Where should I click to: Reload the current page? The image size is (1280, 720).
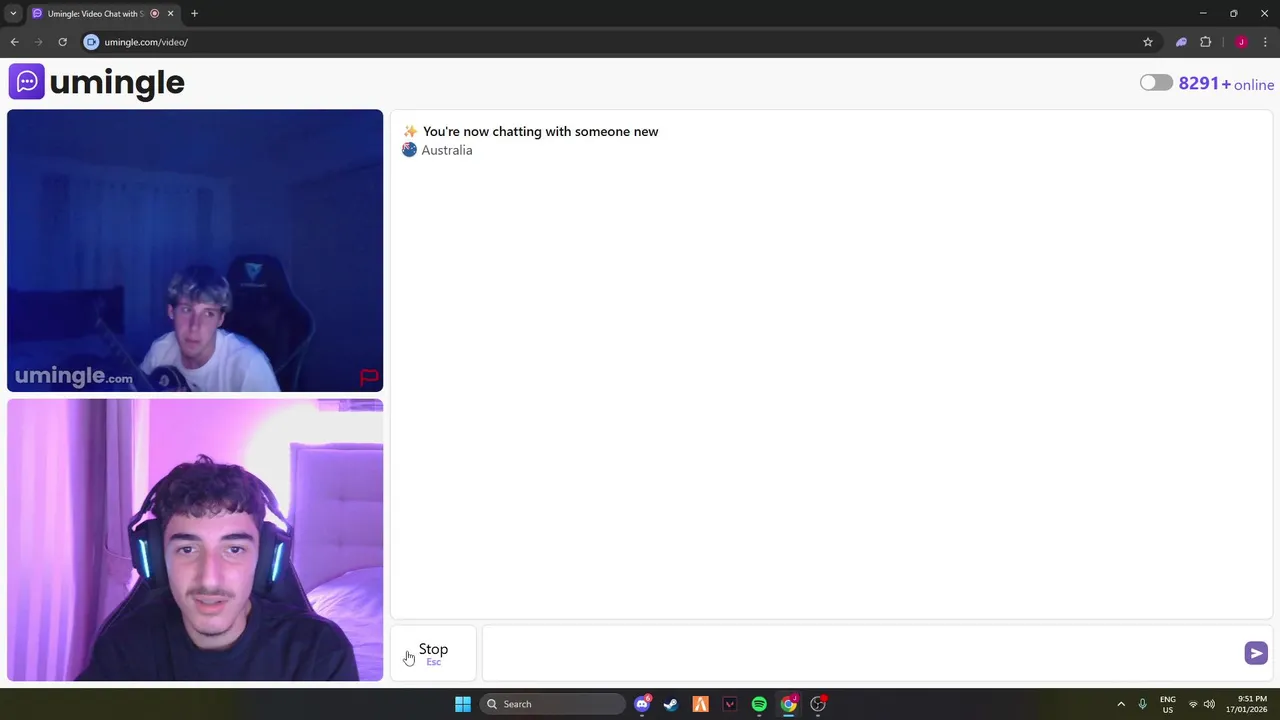(x=62, y=42)
